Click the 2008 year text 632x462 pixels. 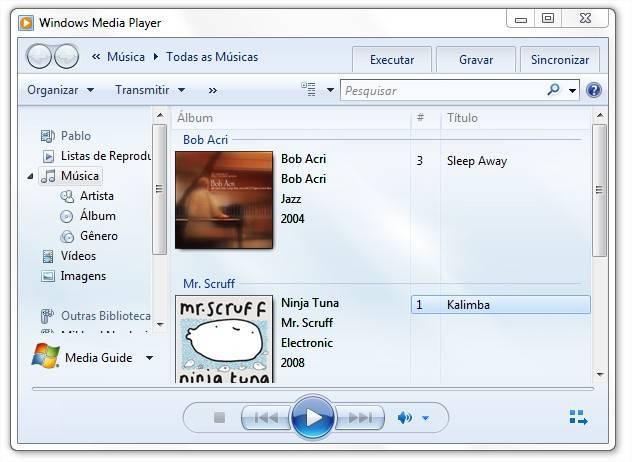293,363
